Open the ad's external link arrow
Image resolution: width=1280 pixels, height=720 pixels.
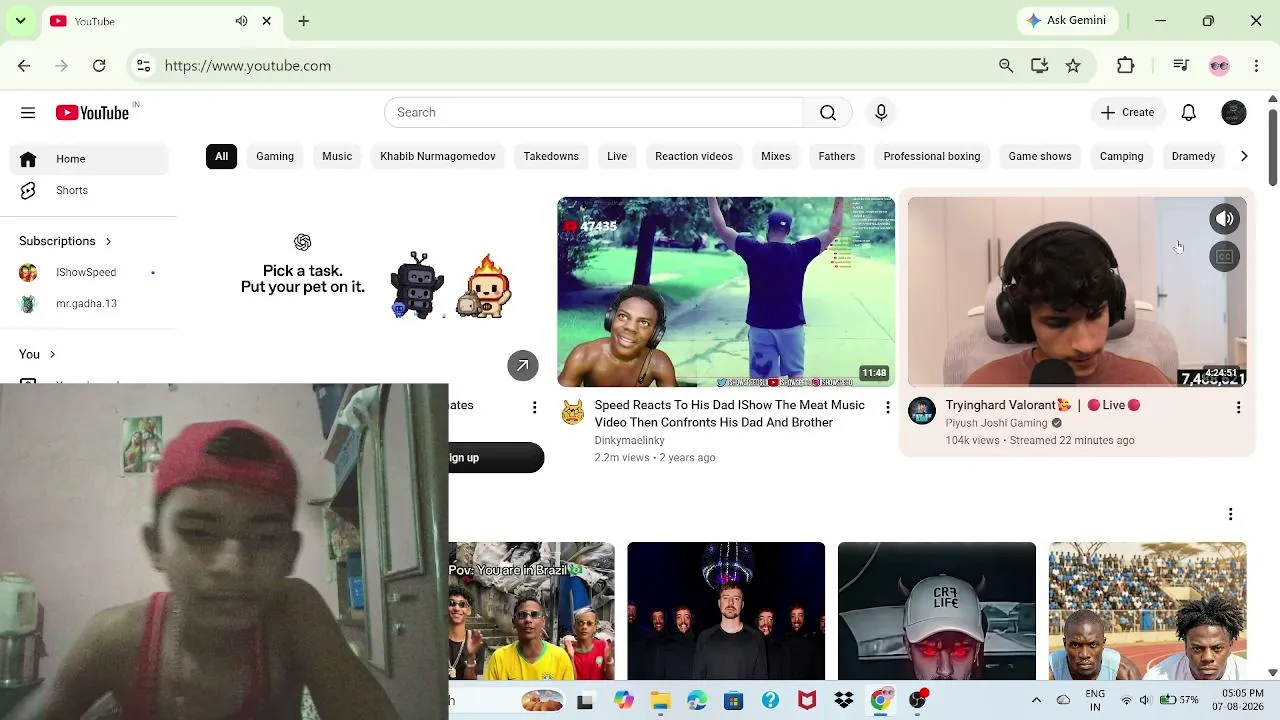522,366
